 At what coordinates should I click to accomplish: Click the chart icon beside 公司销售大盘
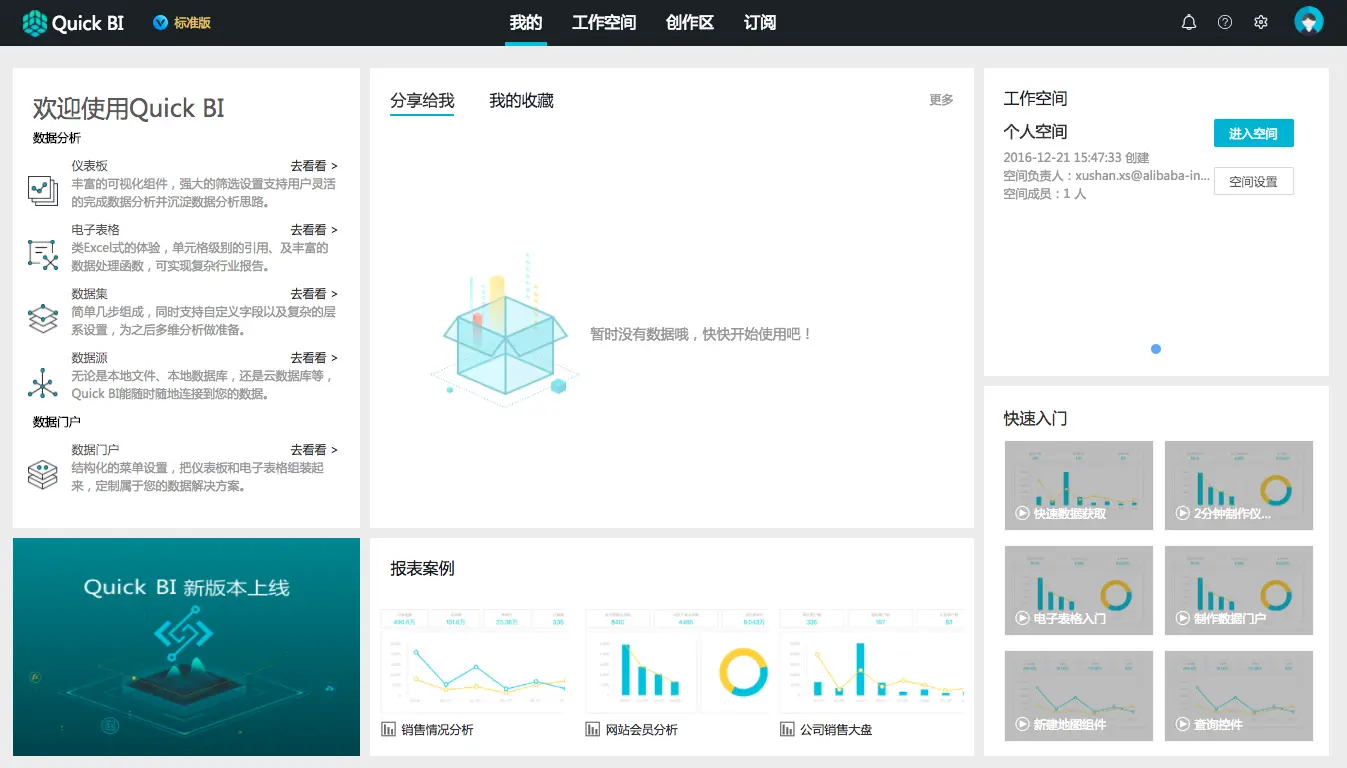(x=787, y=730)
